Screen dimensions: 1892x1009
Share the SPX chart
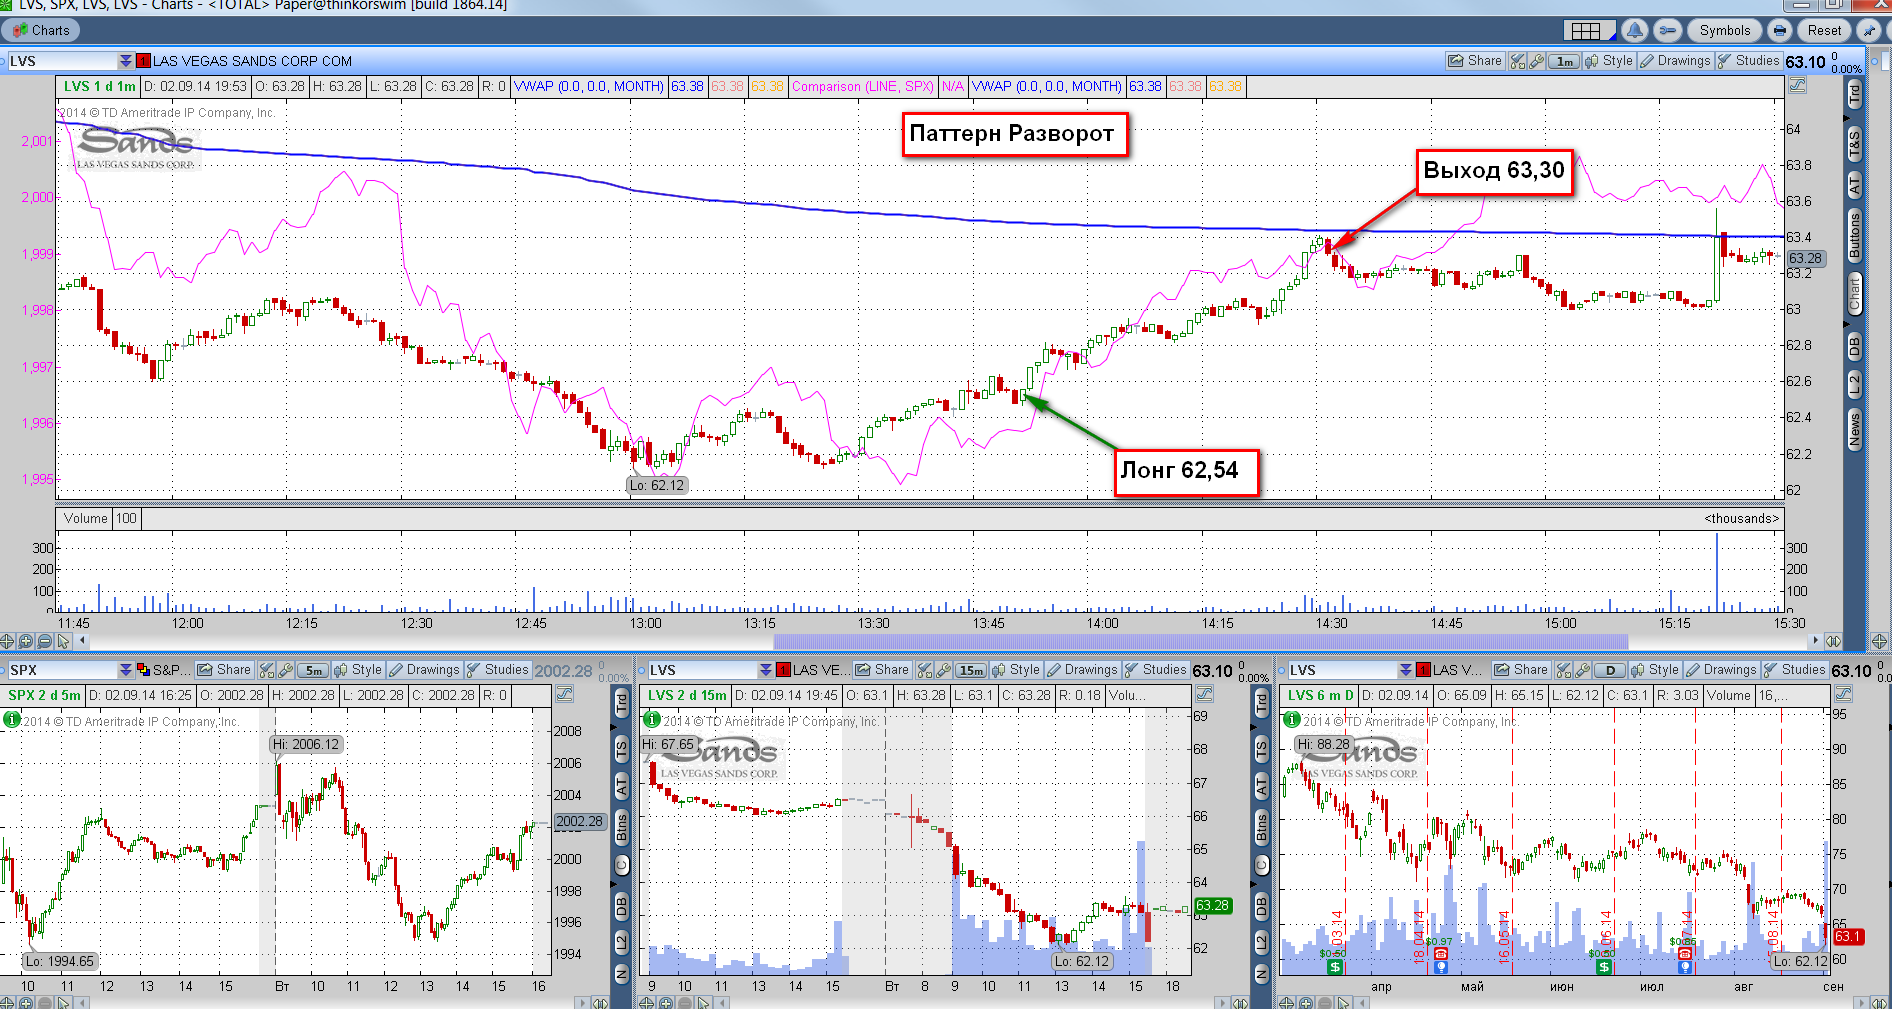[224, 670]
